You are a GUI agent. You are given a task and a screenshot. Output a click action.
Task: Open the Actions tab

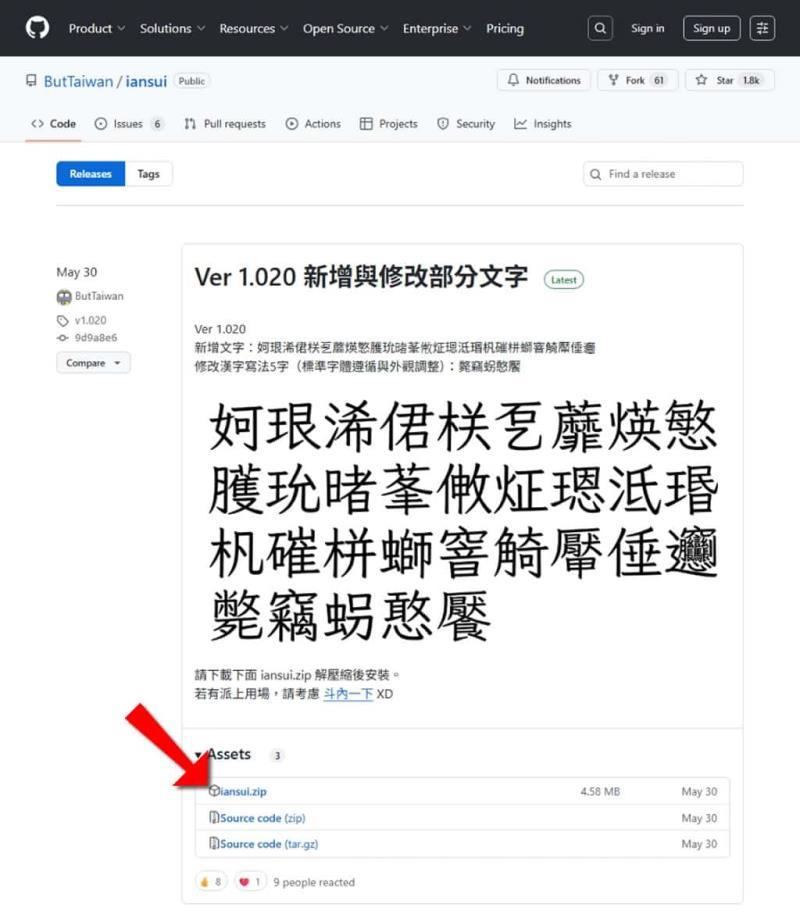[x=313, y=124]
